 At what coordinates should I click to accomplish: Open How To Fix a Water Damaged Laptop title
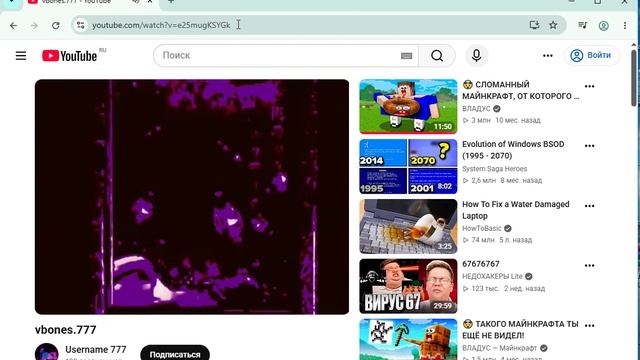[516, 210]
